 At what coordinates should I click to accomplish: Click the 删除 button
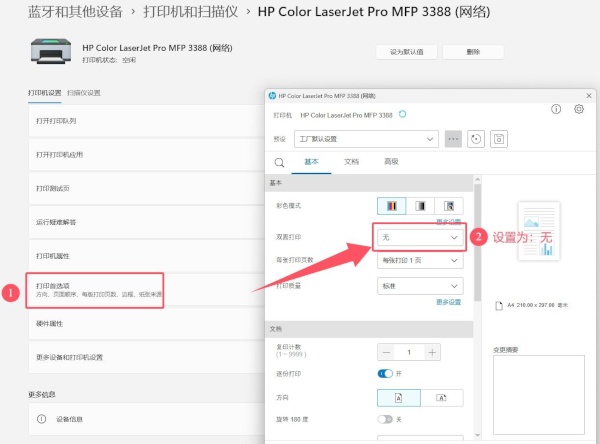click(x=473, y=52)
